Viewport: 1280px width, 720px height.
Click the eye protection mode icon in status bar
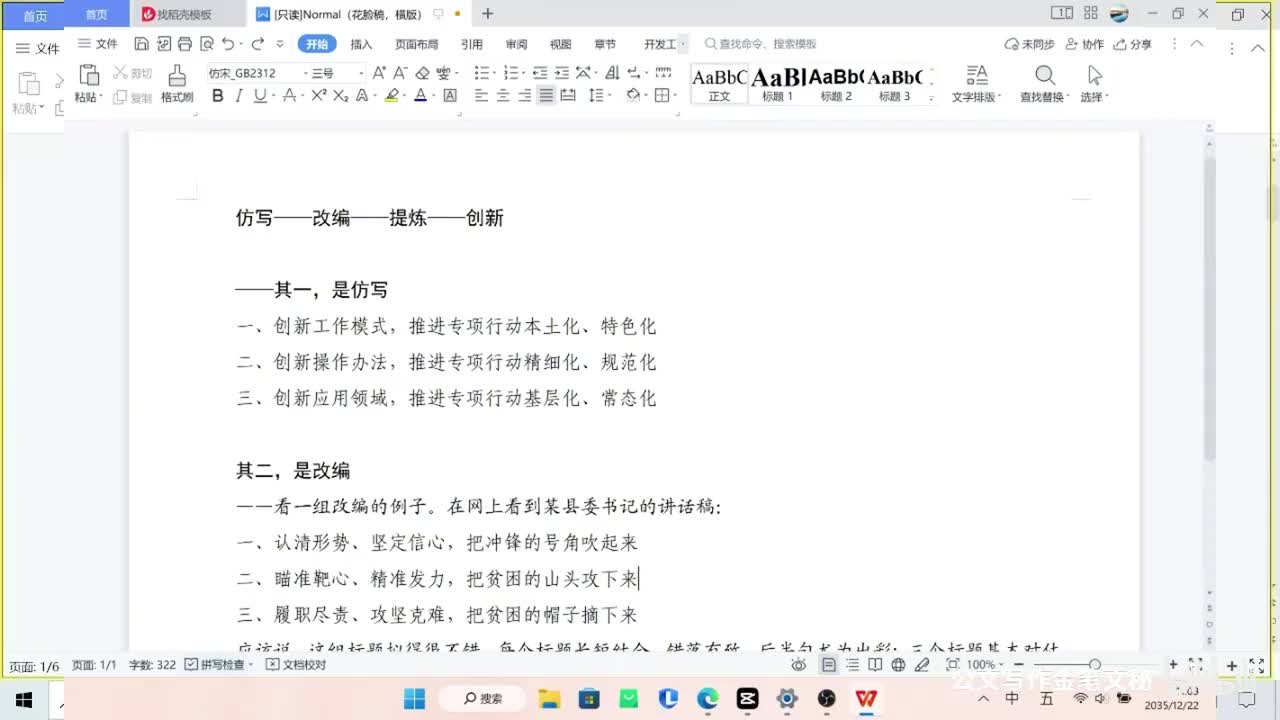click(x=798, y=665)
